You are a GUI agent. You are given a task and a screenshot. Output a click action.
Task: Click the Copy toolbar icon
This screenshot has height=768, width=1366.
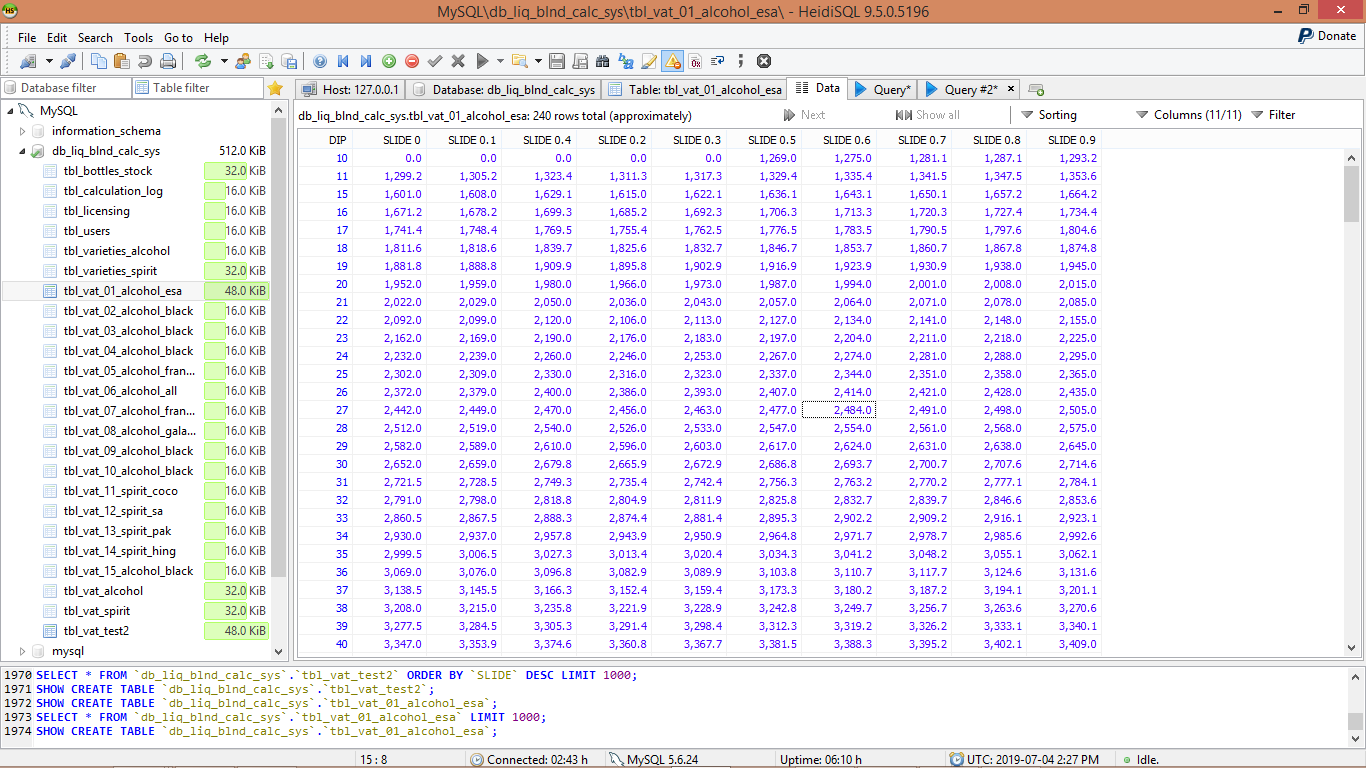click(99, 61)
